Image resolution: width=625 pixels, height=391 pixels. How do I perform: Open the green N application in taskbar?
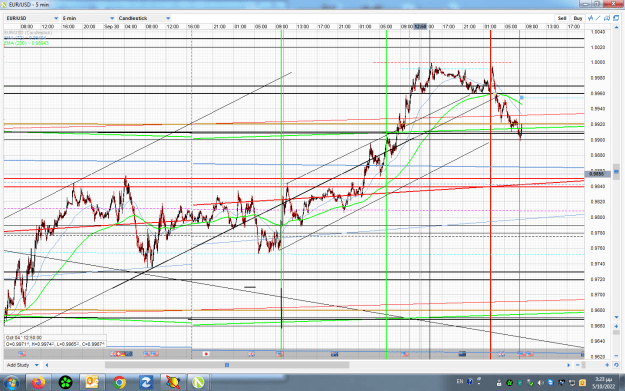198,383
